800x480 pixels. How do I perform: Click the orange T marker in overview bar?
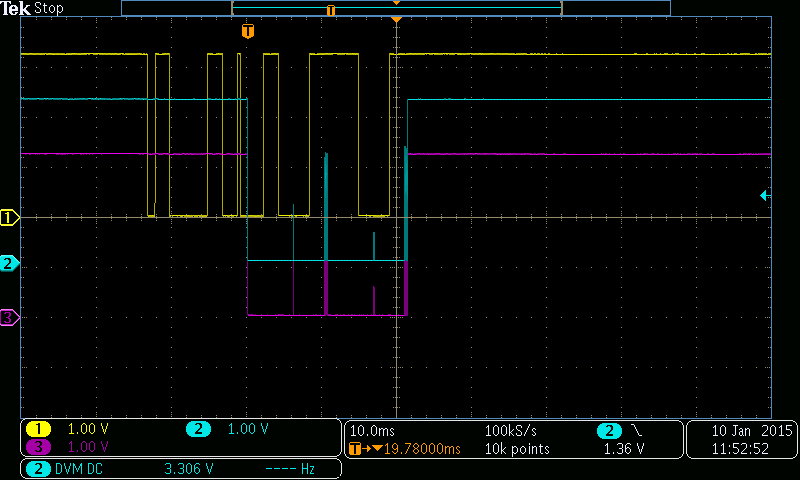point(331,10)
